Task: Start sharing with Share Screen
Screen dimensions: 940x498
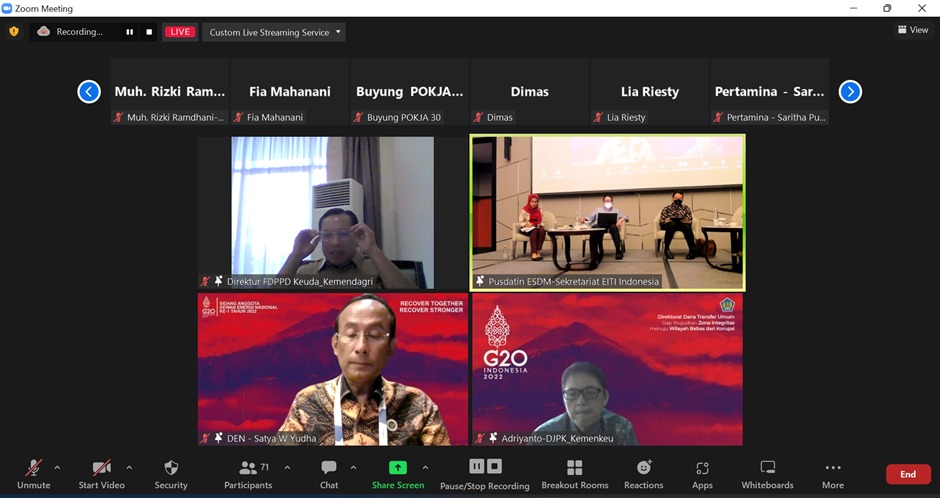Action: (397, 473)
